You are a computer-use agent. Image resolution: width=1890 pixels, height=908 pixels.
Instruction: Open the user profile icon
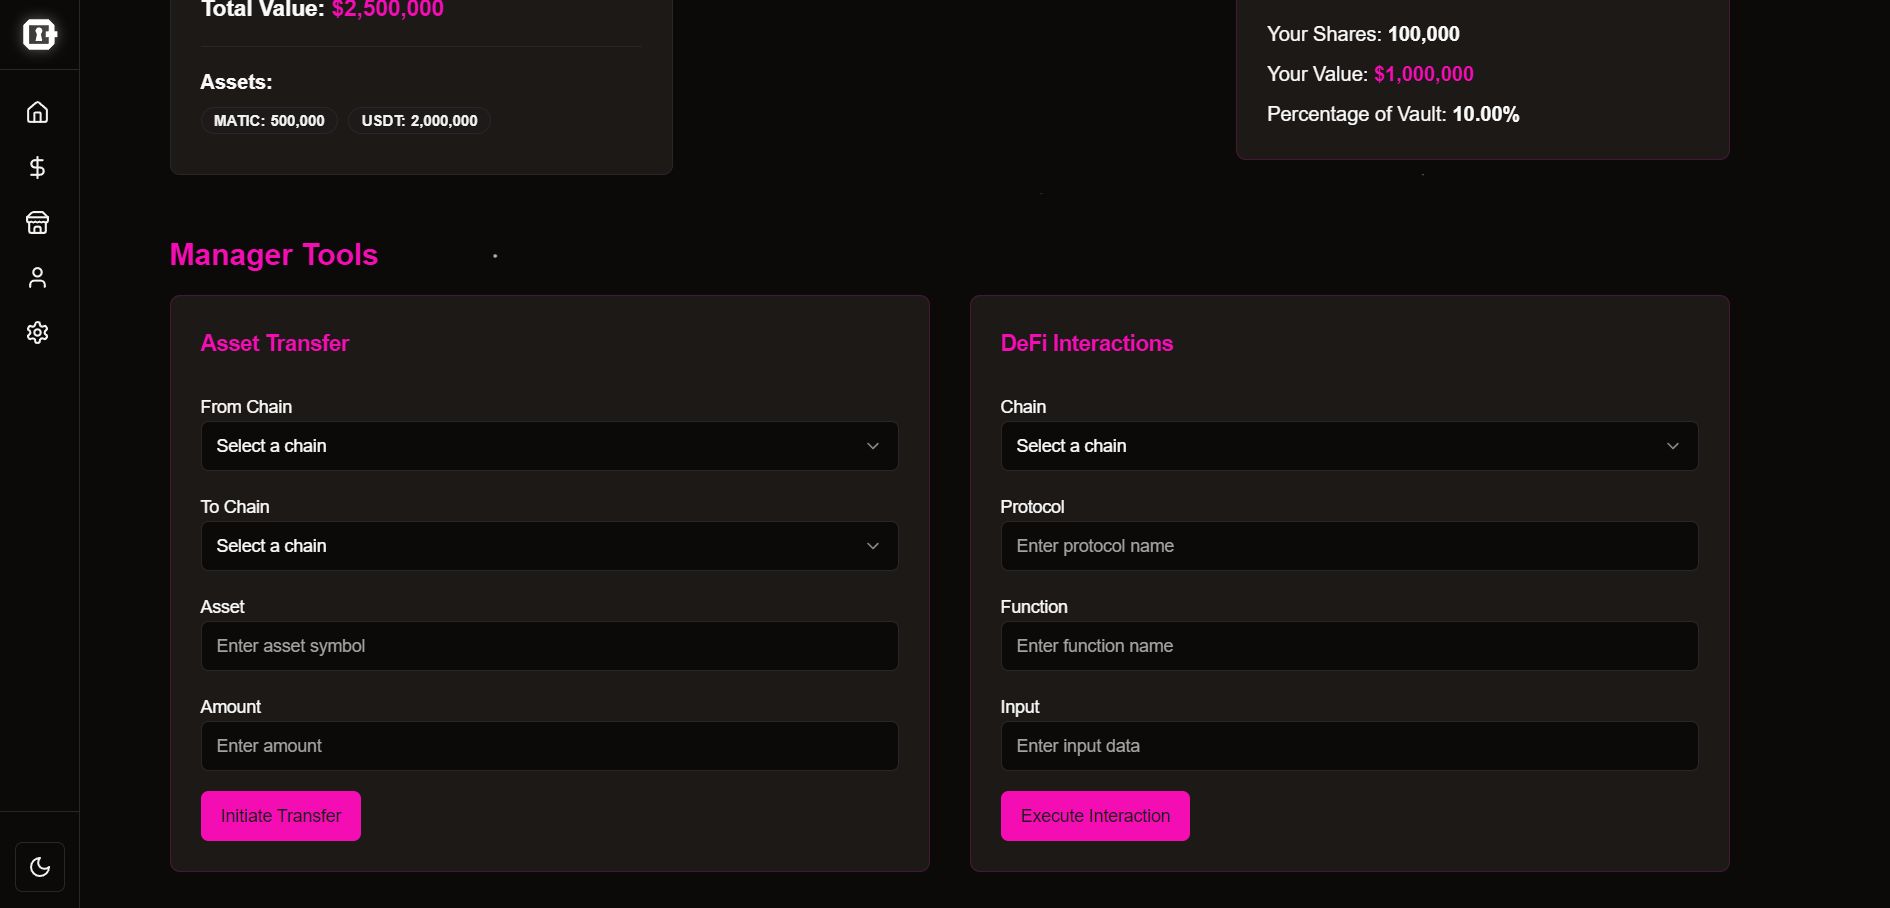37,277
